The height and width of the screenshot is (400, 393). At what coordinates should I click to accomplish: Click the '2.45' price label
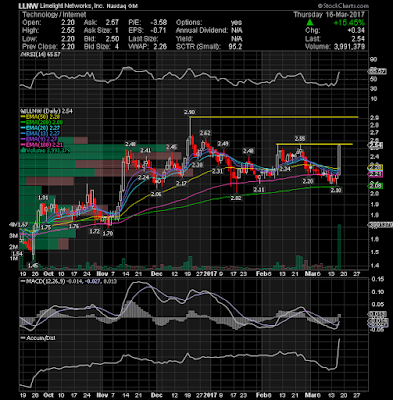(x=172, y=147)
